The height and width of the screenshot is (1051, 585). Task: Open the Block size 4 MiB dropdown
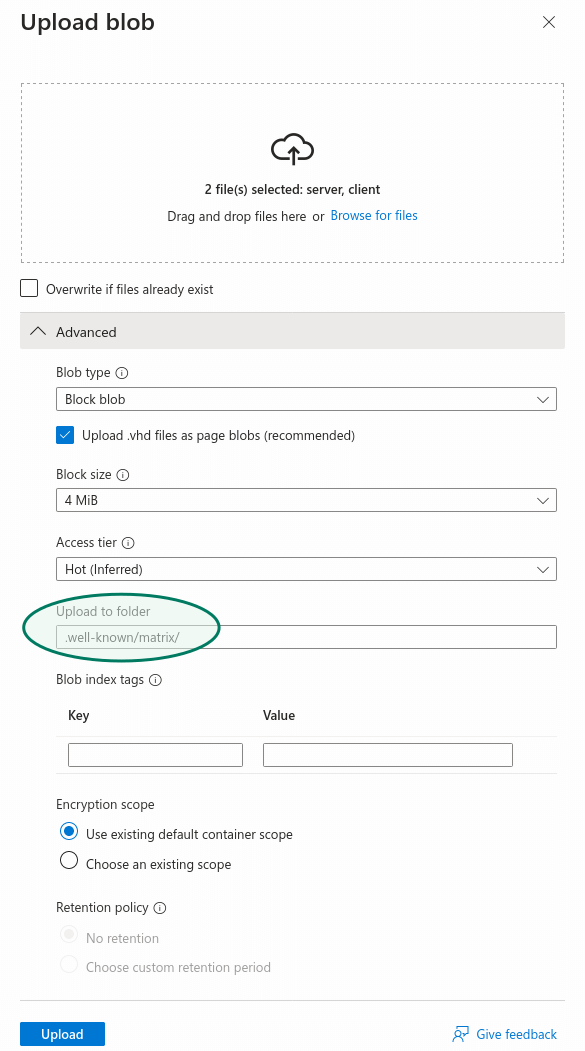click(306, 500)
